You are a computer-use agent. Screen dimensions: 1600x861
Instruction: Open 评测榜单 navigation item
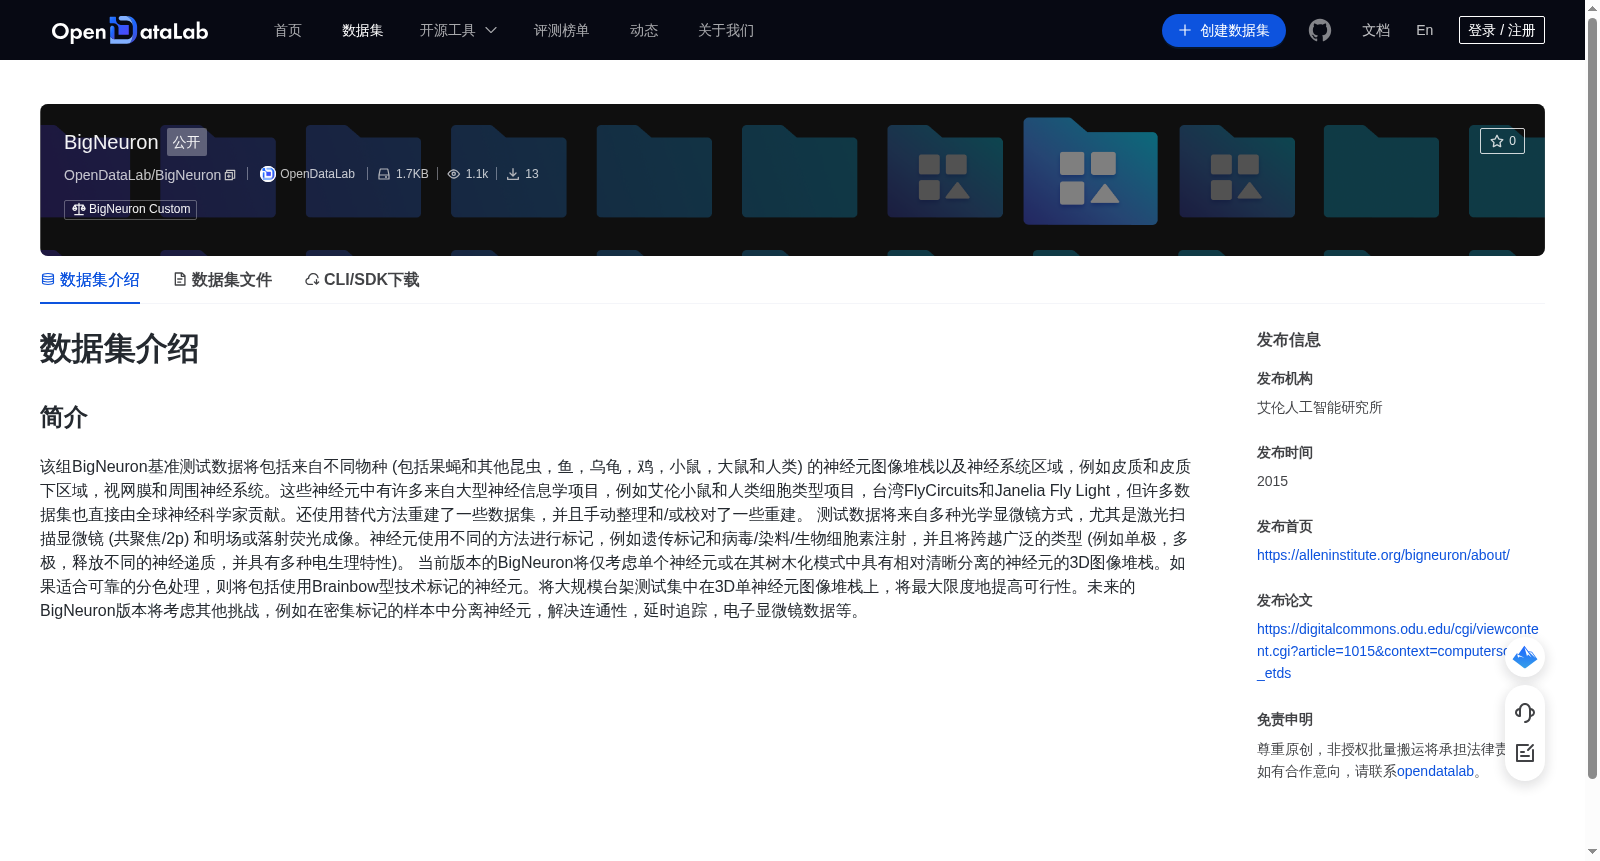(562, 30)
